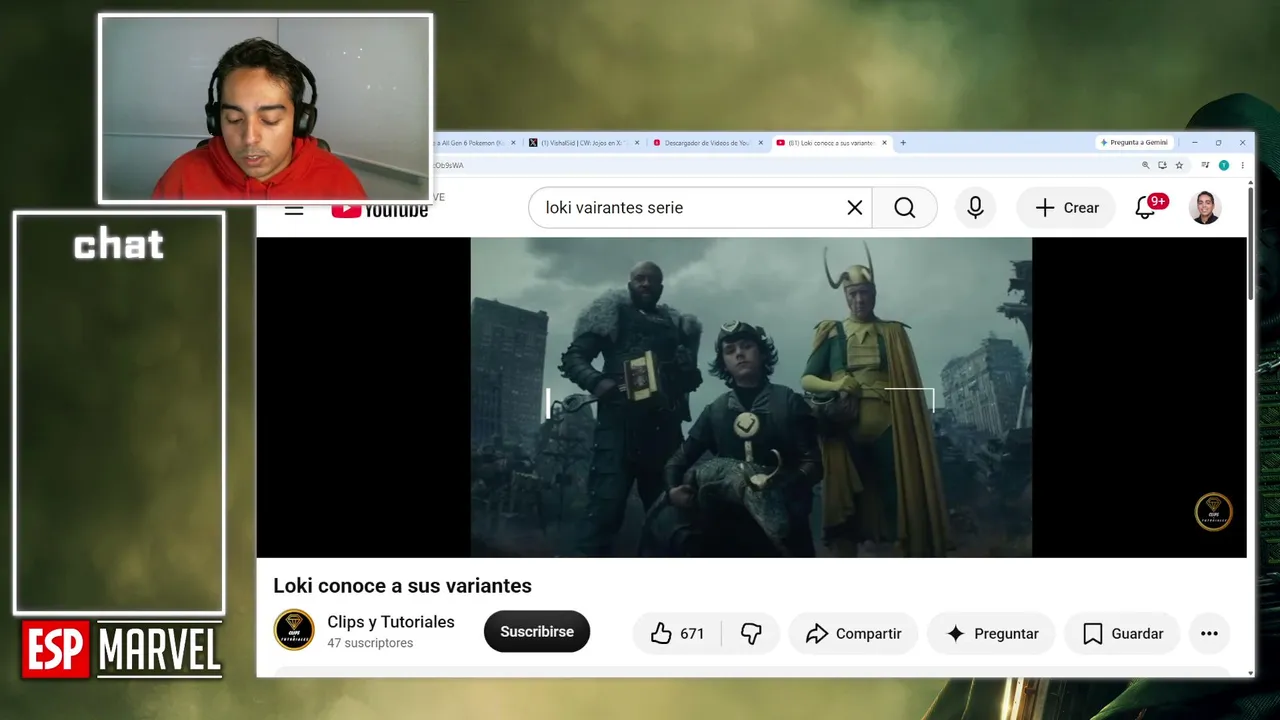Close the VishalSid X tab
Image resolution: width=1280 pixels, height=720 pixels.
click(x=637, y=143)
